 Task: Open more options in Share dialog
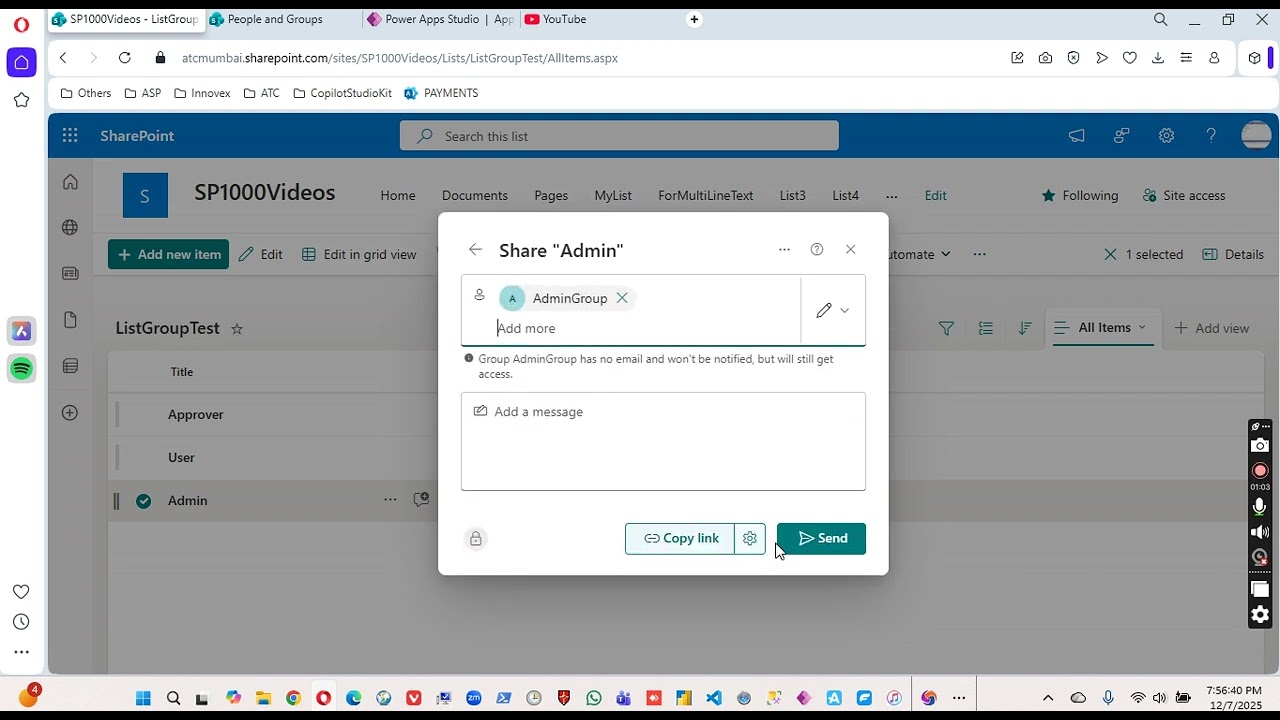784,250
